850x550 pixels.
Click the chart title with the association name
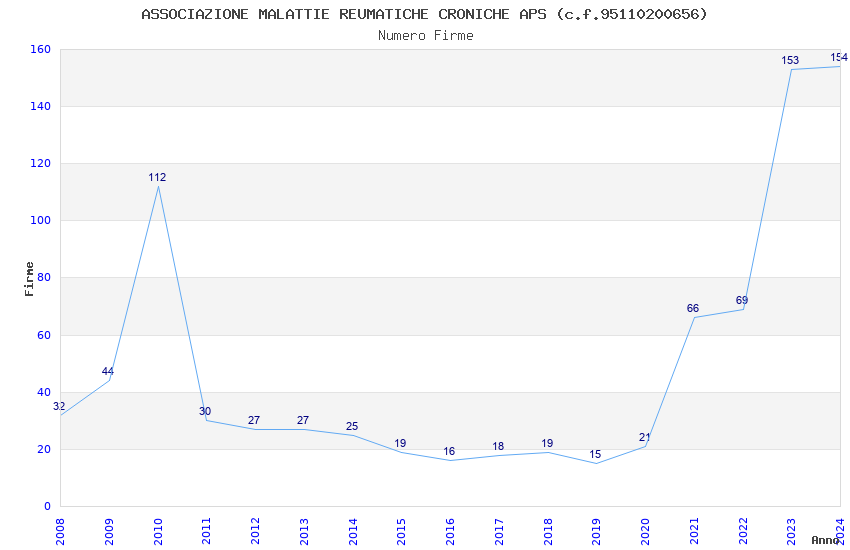[424, 14]
